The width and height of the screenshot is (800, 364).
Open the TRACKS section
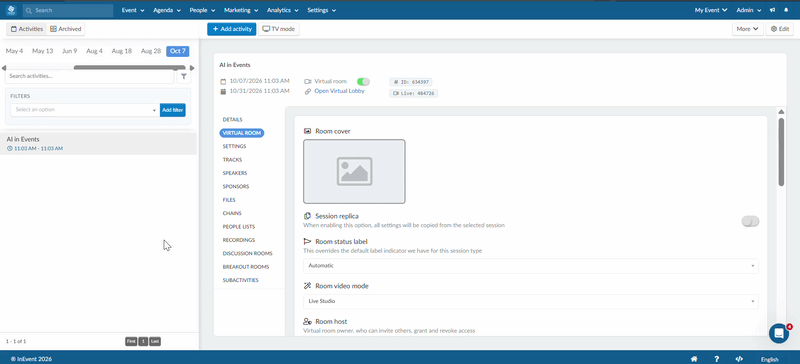(x=232, y=160)
